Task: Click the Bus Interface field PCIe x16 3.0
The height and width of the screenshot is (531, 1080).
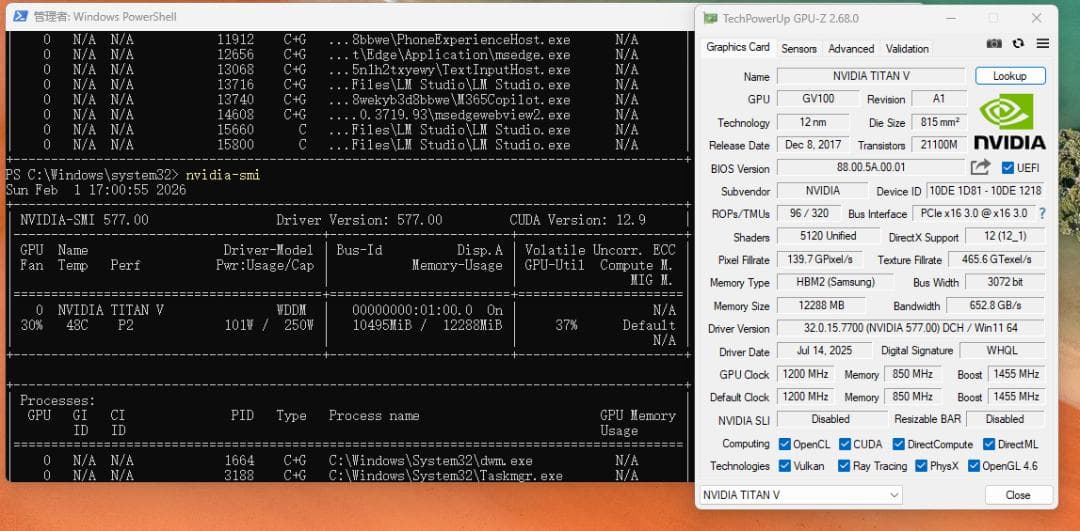Action: 973,214
